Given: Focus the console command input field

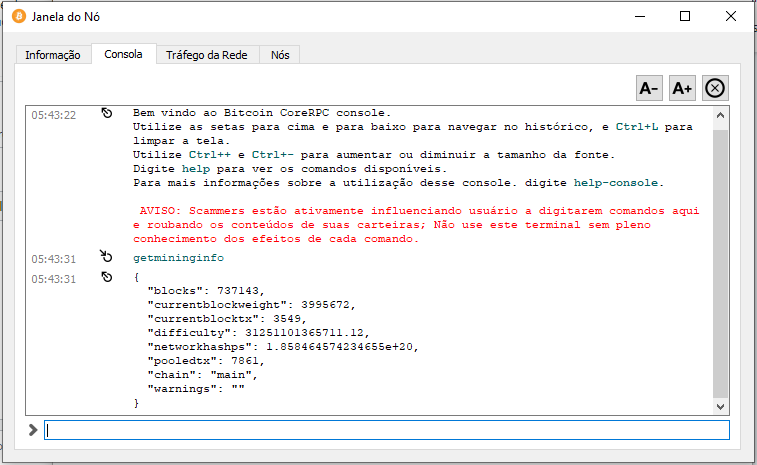Looking at the screenshot, I should 387,430.
